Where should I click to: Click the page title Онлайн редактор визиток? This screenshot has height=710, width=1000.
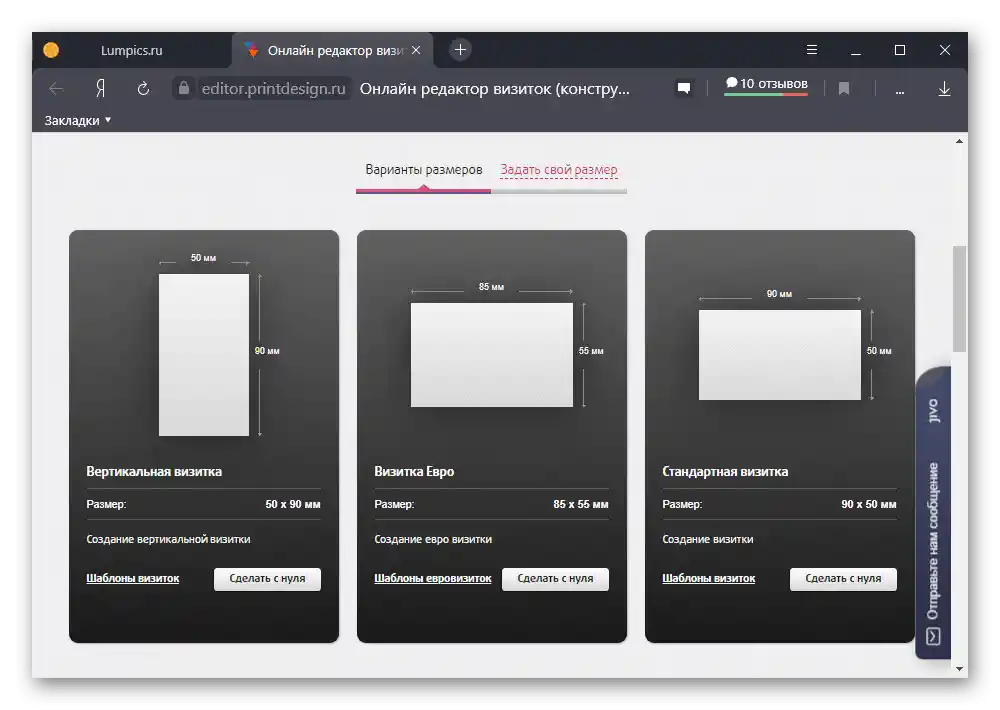coord(494,89)
